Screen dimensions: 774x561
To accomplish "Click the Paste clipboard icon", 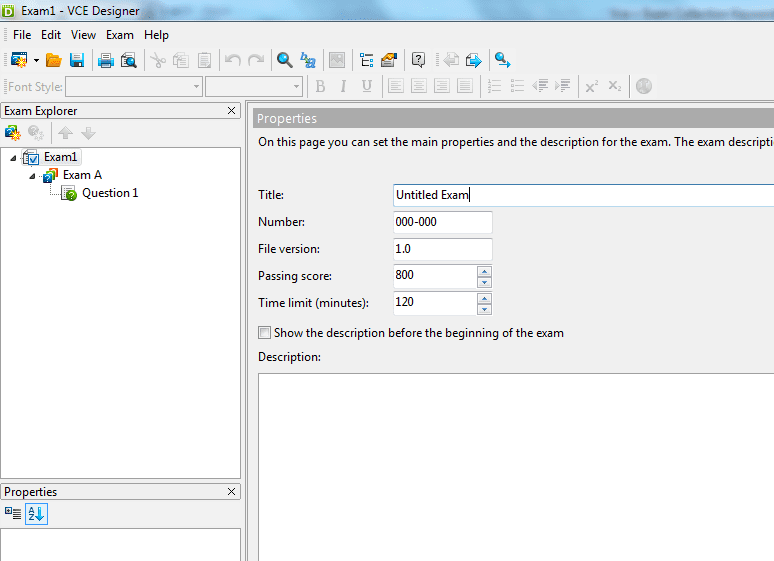I will coord(204,60).
